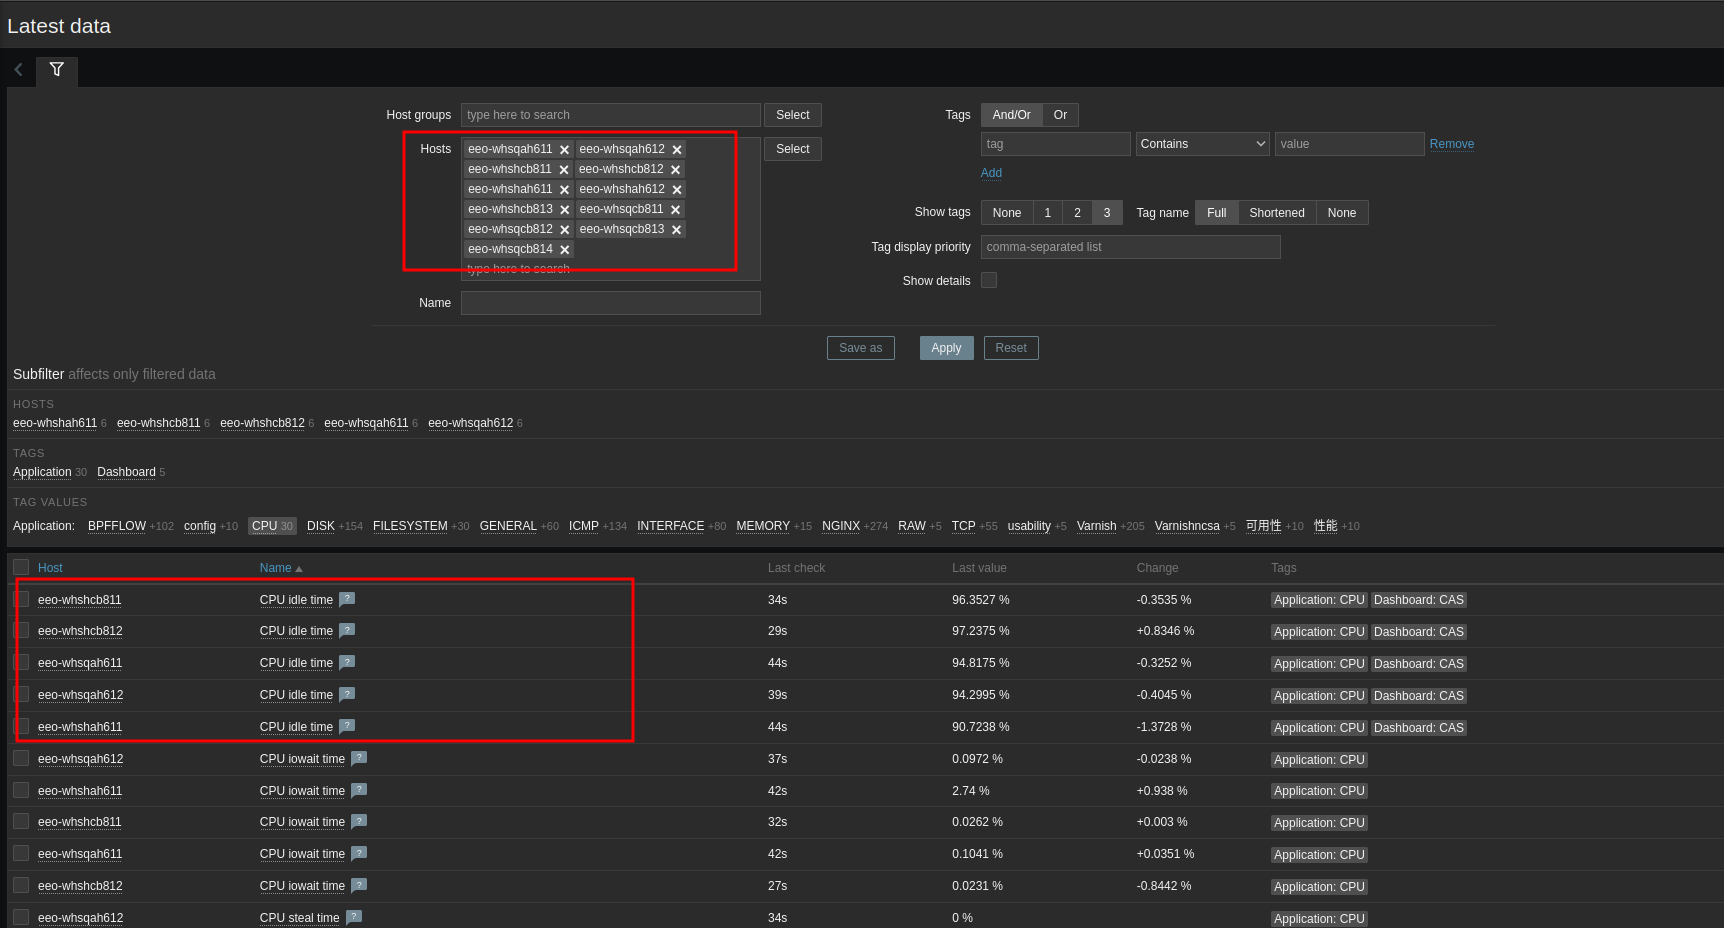Remove host eeo-whsqah611 from filter
1724x928 pixels.
click(x=564, y=150)
